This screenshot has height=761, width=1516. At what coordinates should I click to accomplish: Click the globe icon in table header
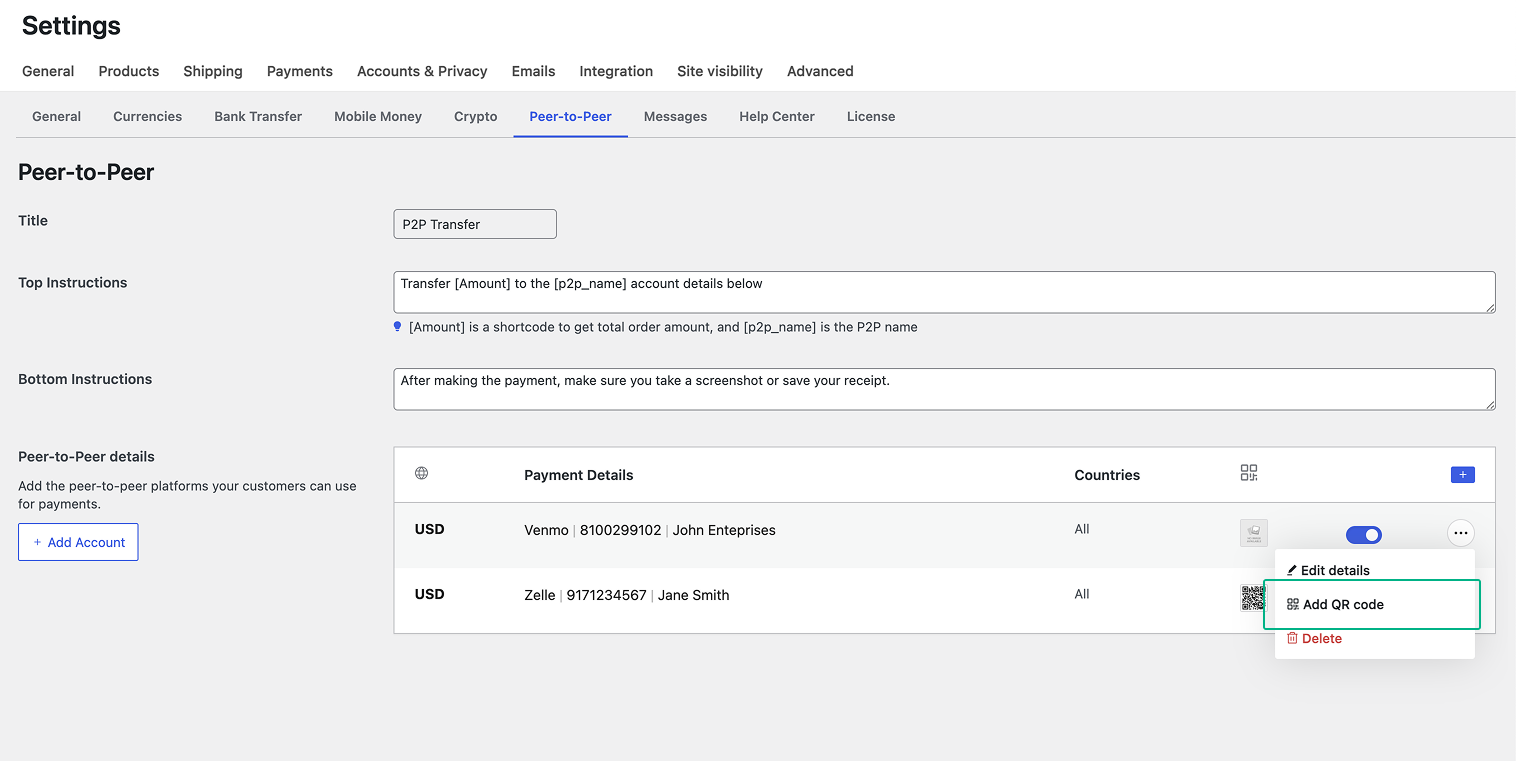(x=421, y=474)
